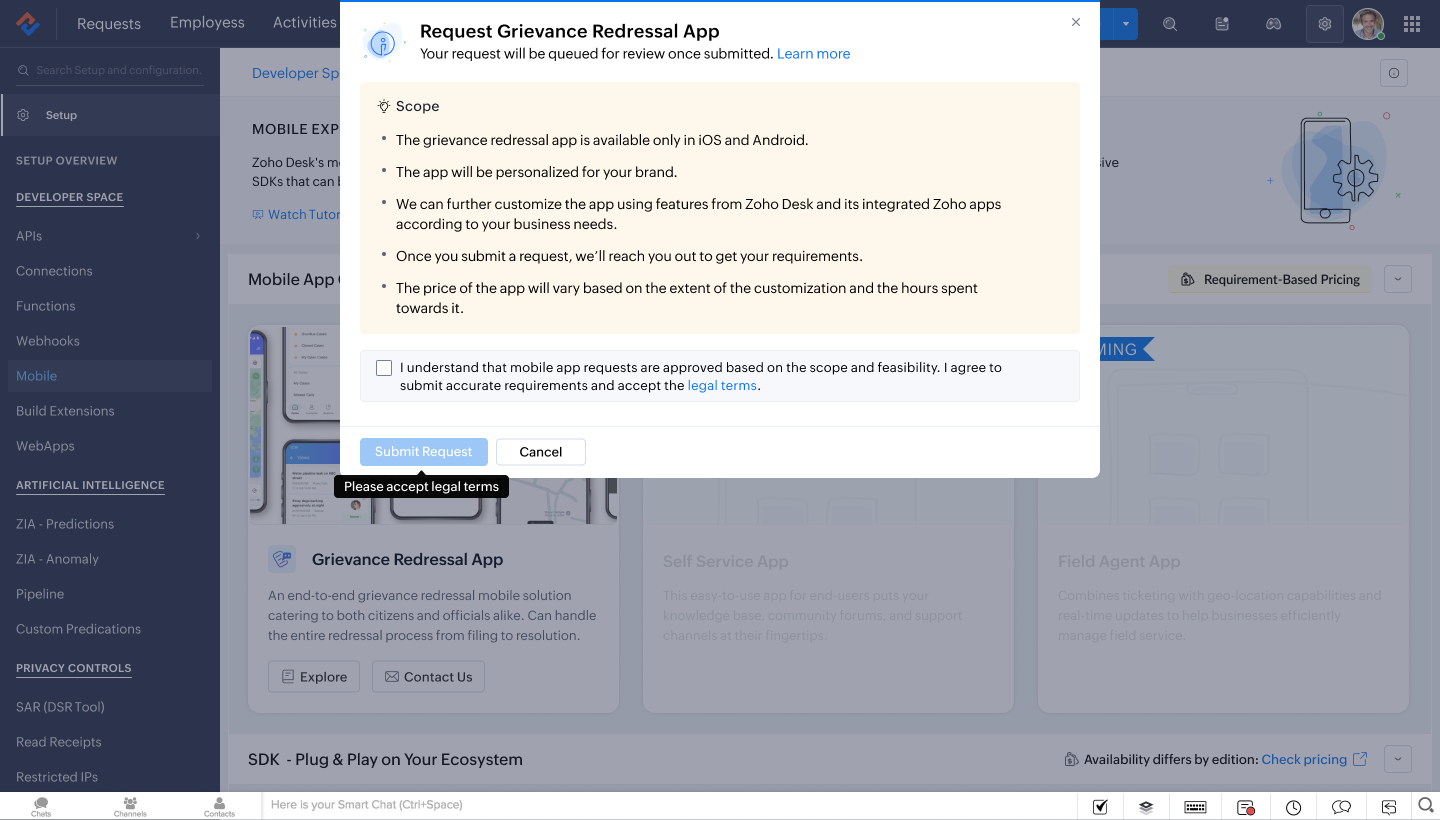Select WebApps in the sidebar
This screenshot has width=1440, height=820.
coord(45,446)
